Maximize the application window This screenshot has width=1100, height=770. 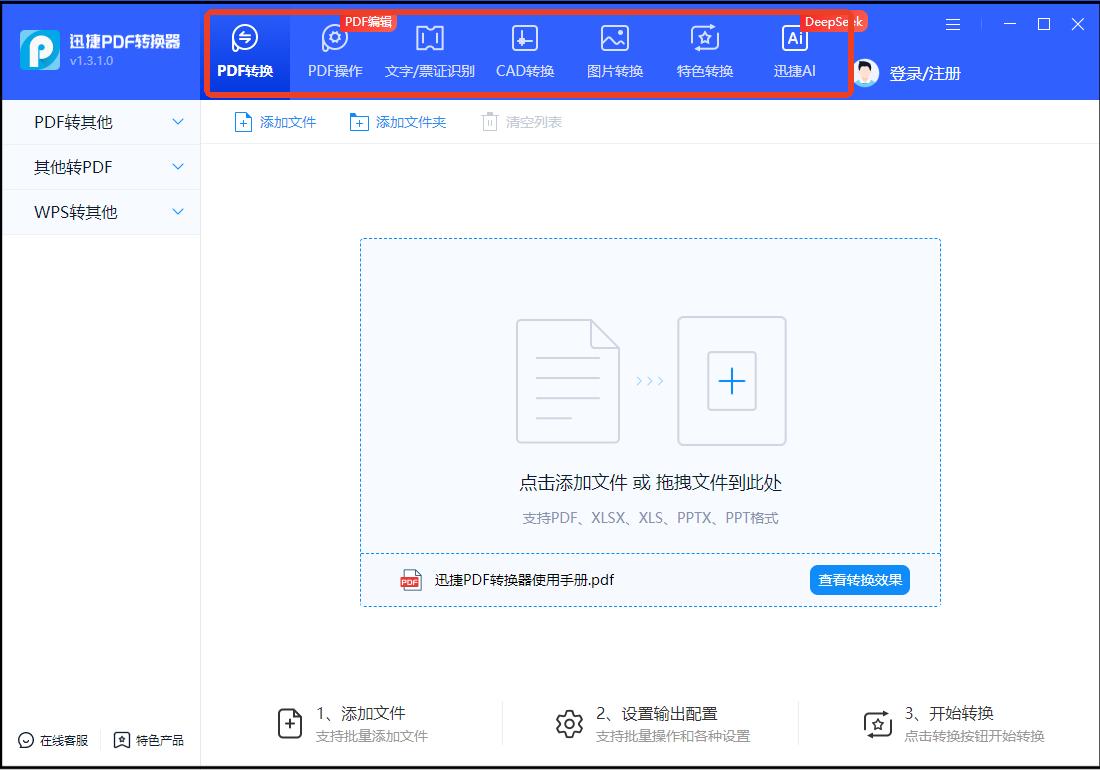[x=1044, y=25]
